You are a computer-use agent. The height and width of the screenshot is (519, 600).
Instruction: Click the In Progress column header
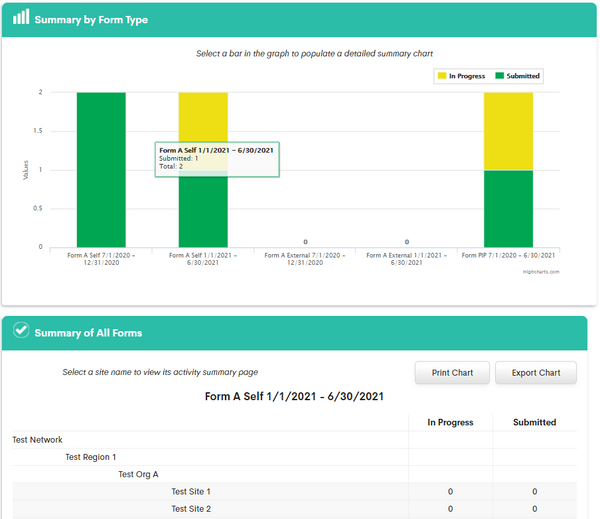point(450,422)
